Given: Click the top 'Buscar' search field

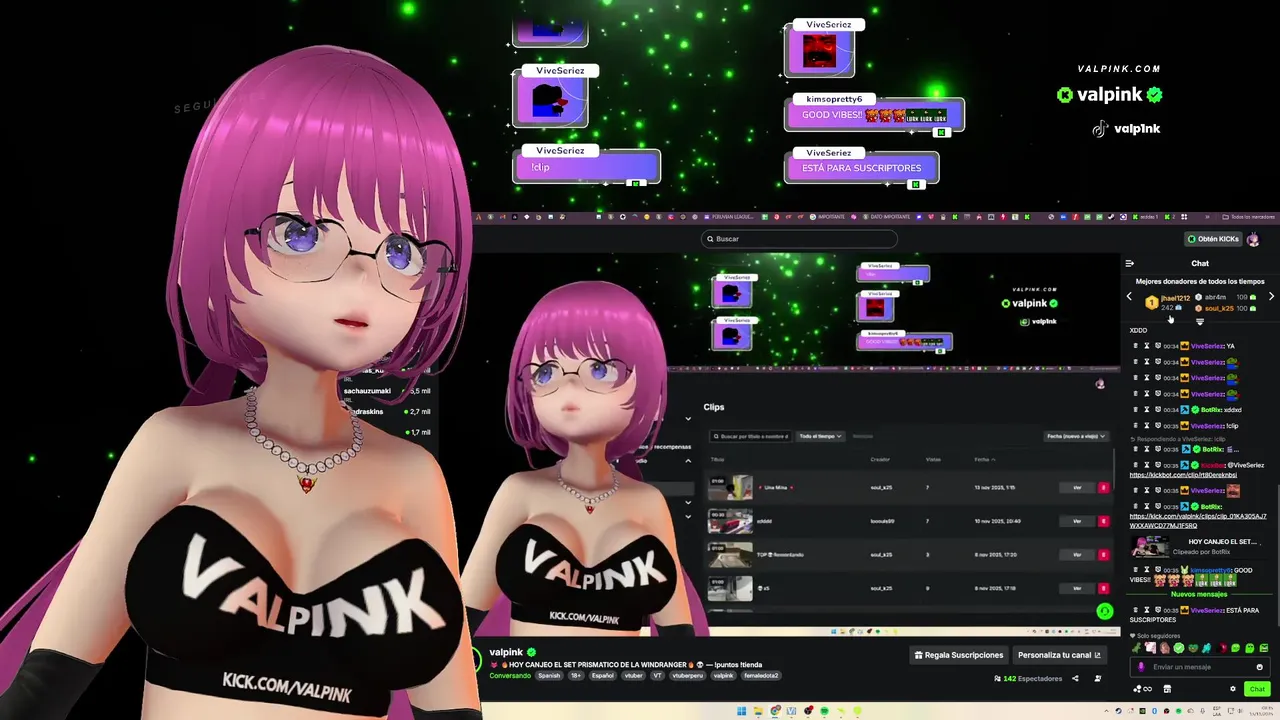Looking at the screenshot, I should tap(800, 239).
